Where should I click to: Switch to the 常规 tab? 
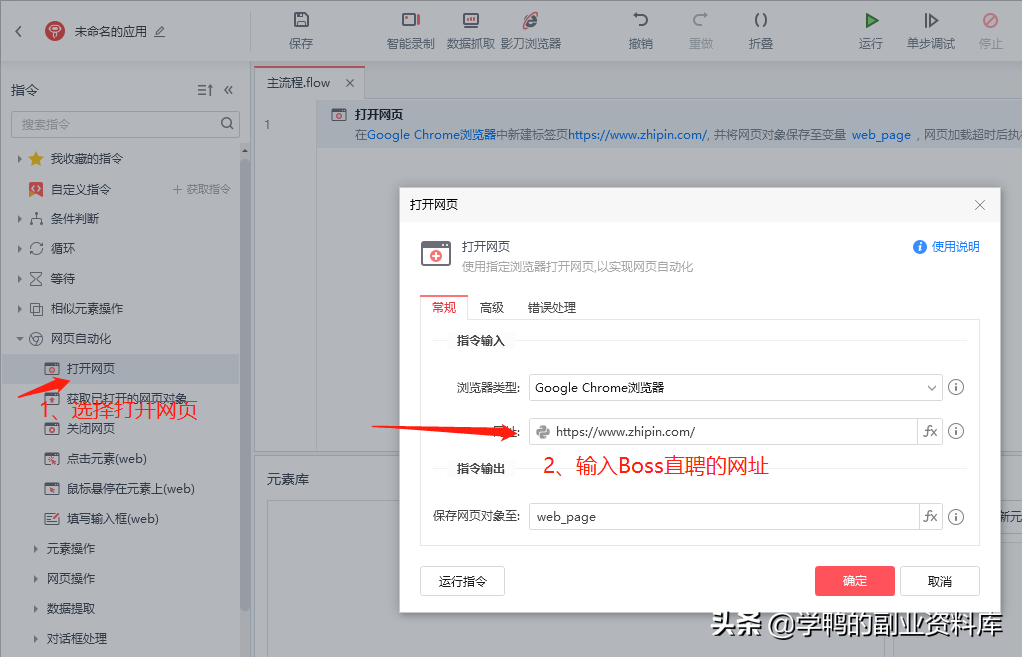(444, 307)
